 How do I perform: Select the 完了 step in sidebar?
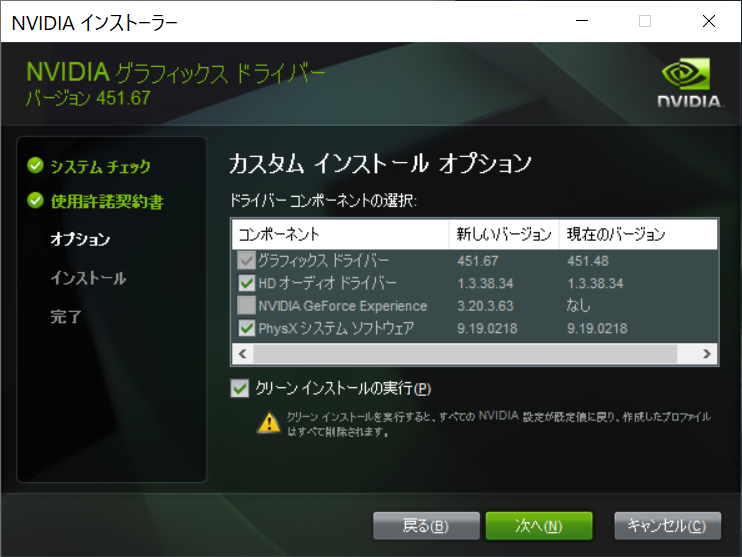[x=66, y=317]
